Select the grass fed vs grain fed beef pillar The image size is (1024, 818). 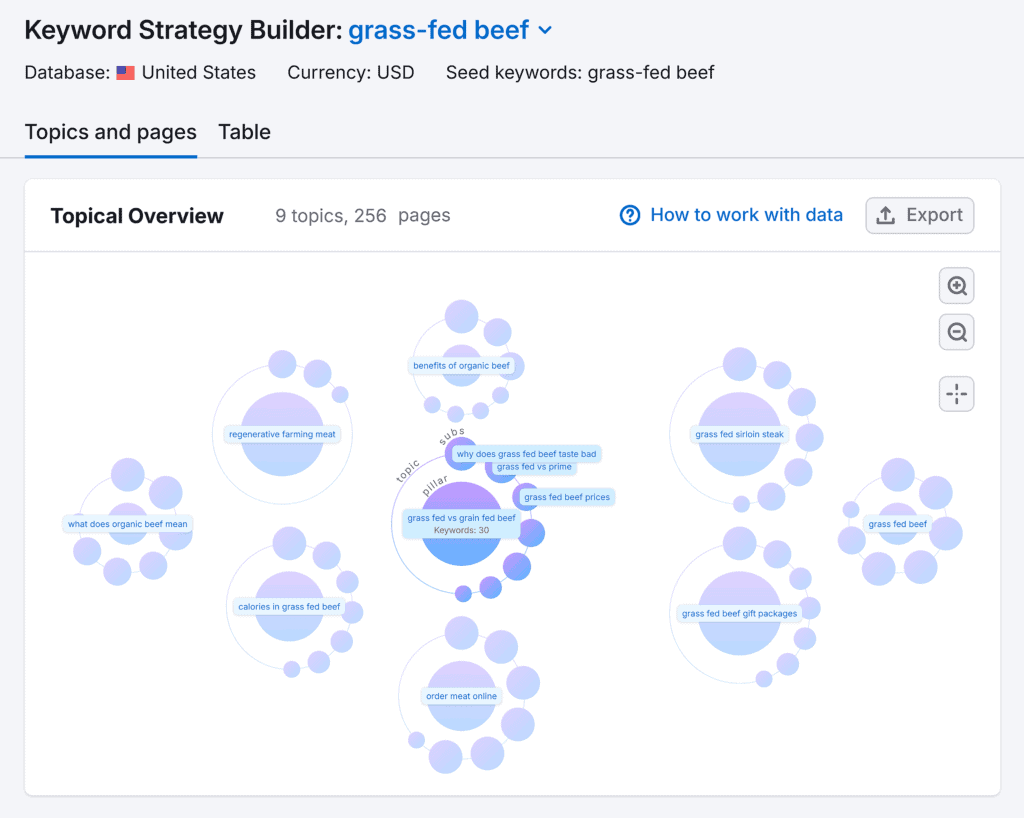461,518
